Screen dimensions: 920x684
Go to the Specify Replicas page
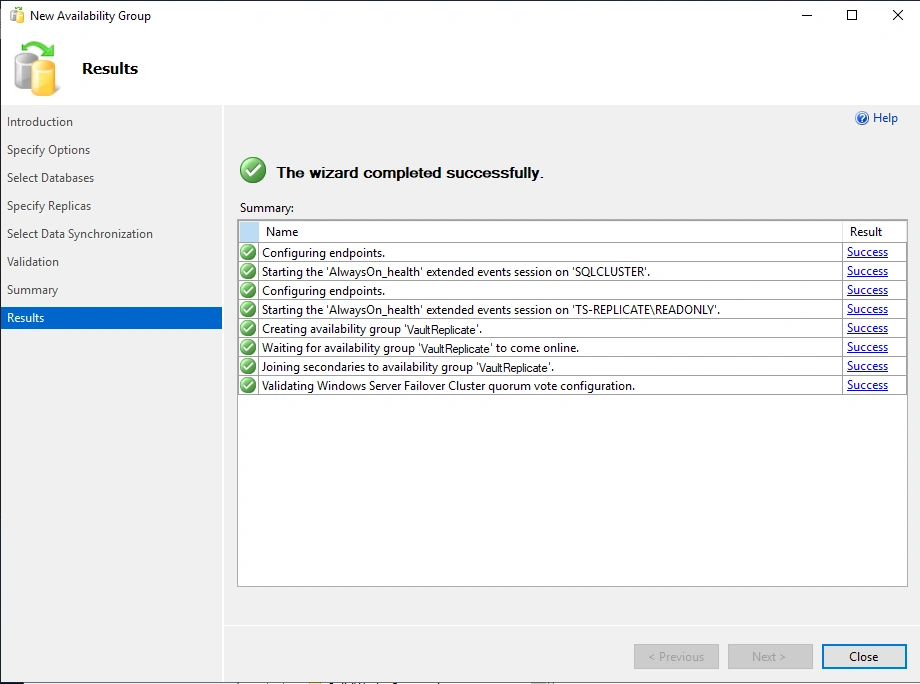click(x=49, y=206)
